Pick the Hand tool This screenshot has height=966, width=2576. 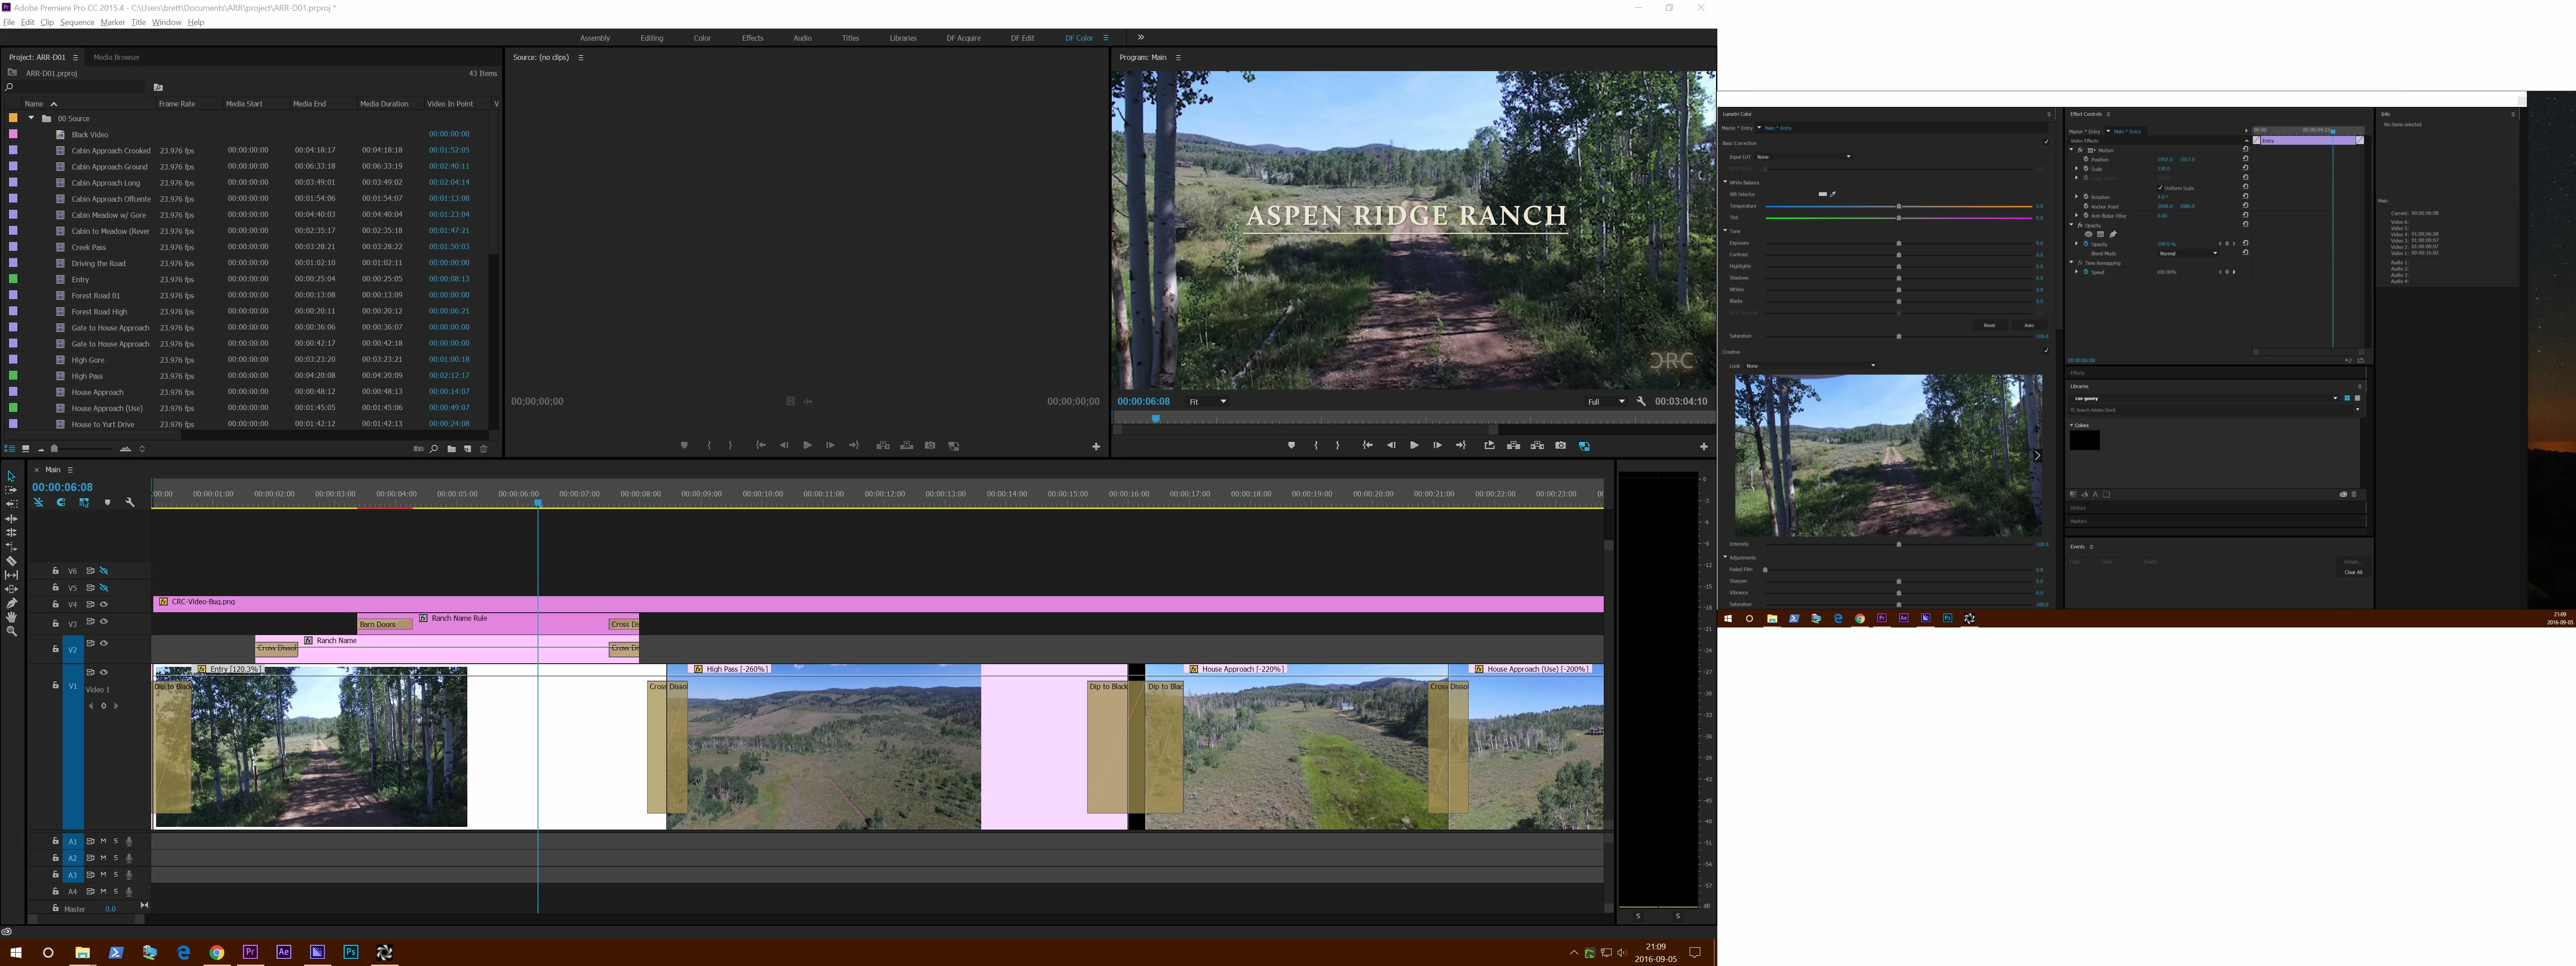tap(11, 617)
